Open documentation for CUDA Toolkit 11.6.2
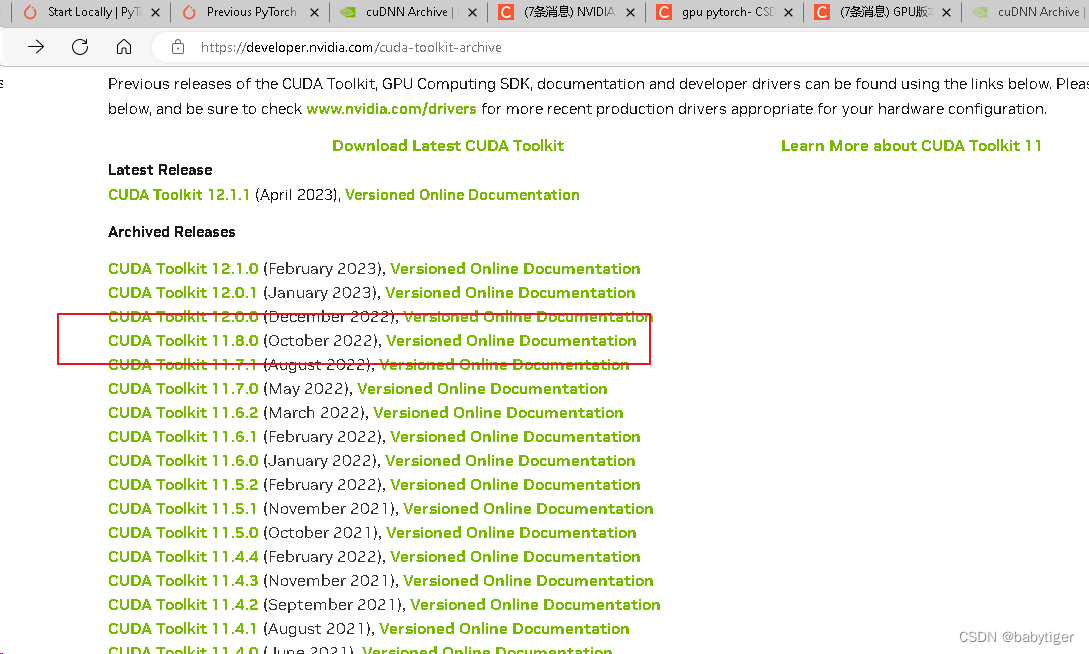 [498, 413]
